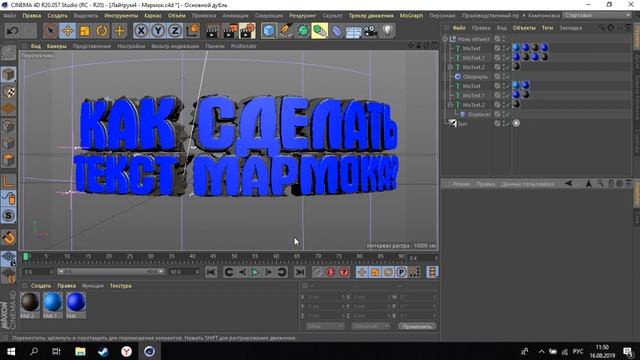
Task: Activate the Move tool
Action: (68, 31)
